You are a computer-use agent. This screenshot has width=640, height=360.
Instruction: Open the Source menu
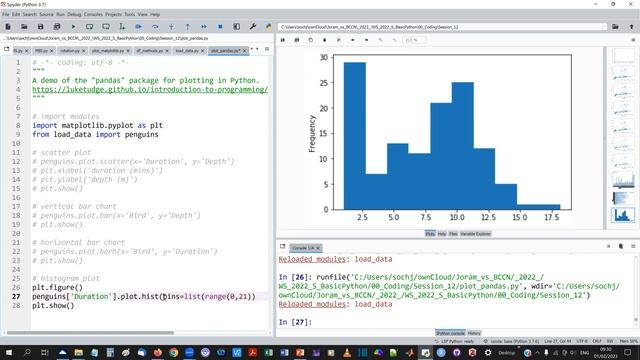click(x=46, y=14)
